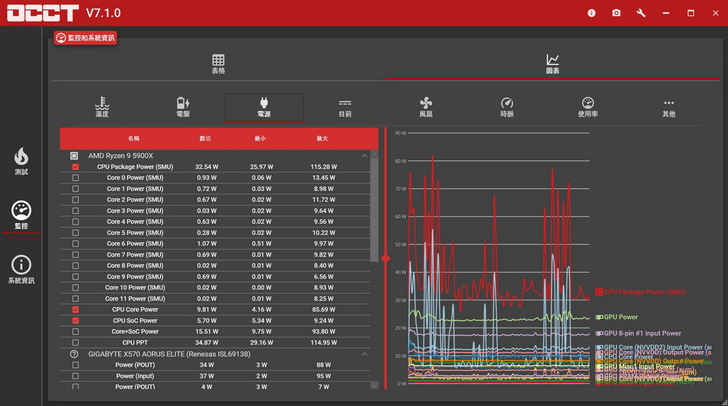Open the Test section flame icon
Viewport: 728px width, 406px height.
click(21, 160)
